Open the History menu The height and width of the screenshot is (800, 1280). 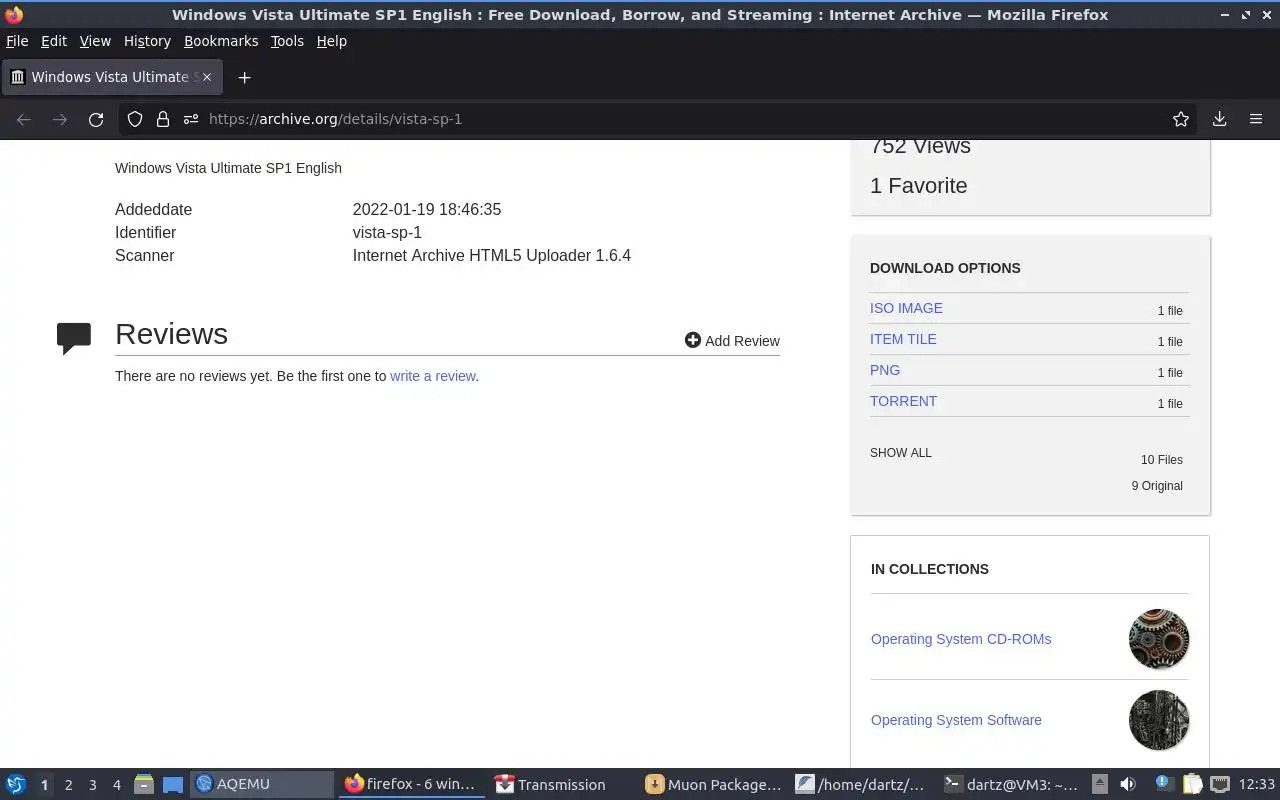147,41
